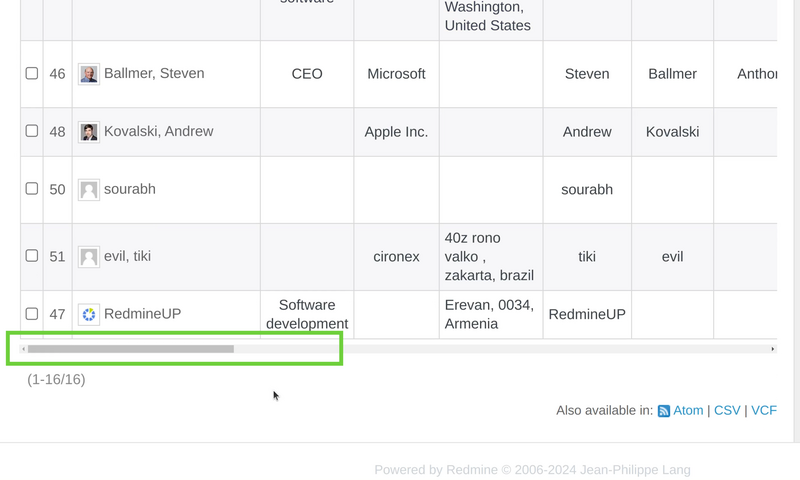Viewport: 800px width, 480px height.
Task: Click Andrew Kovalski's avatar photo
Action: (89, 132)
